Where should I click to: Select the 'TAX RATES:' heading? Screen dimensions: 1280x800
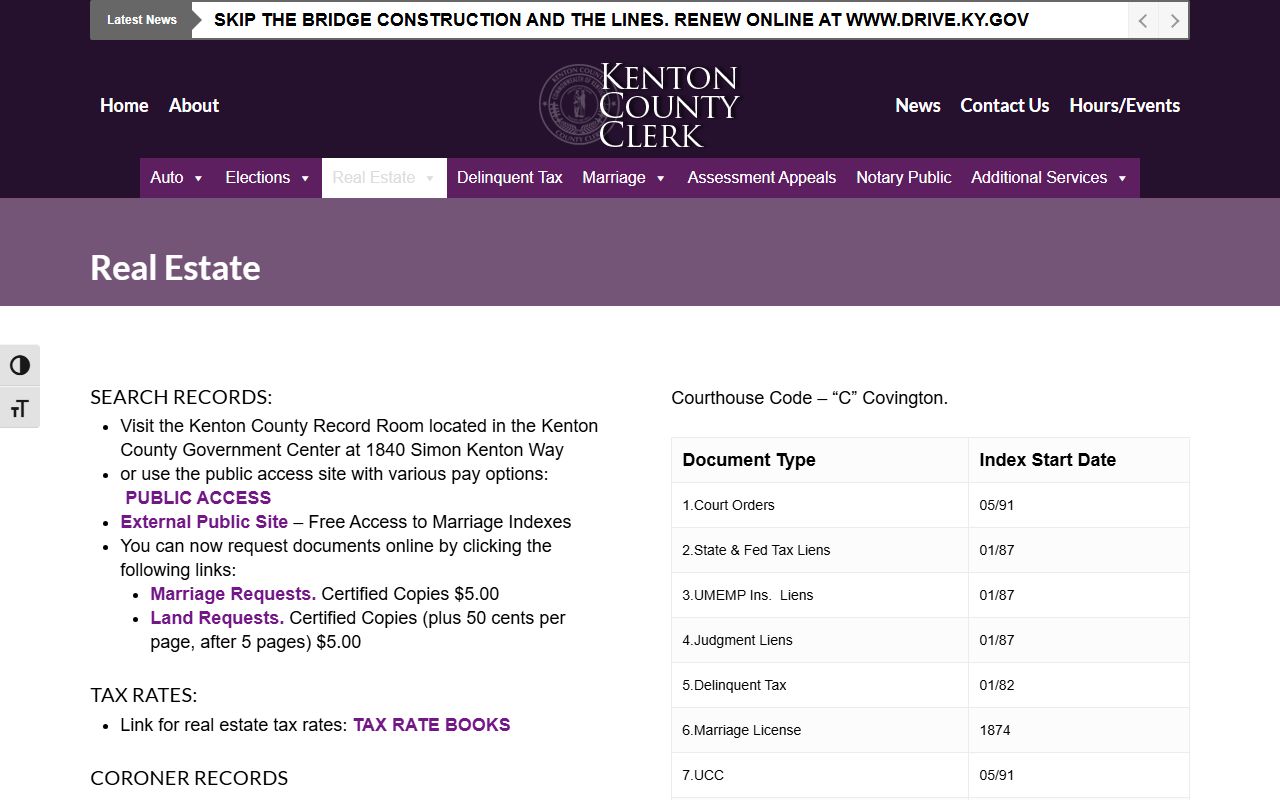(x=144, y=695)
